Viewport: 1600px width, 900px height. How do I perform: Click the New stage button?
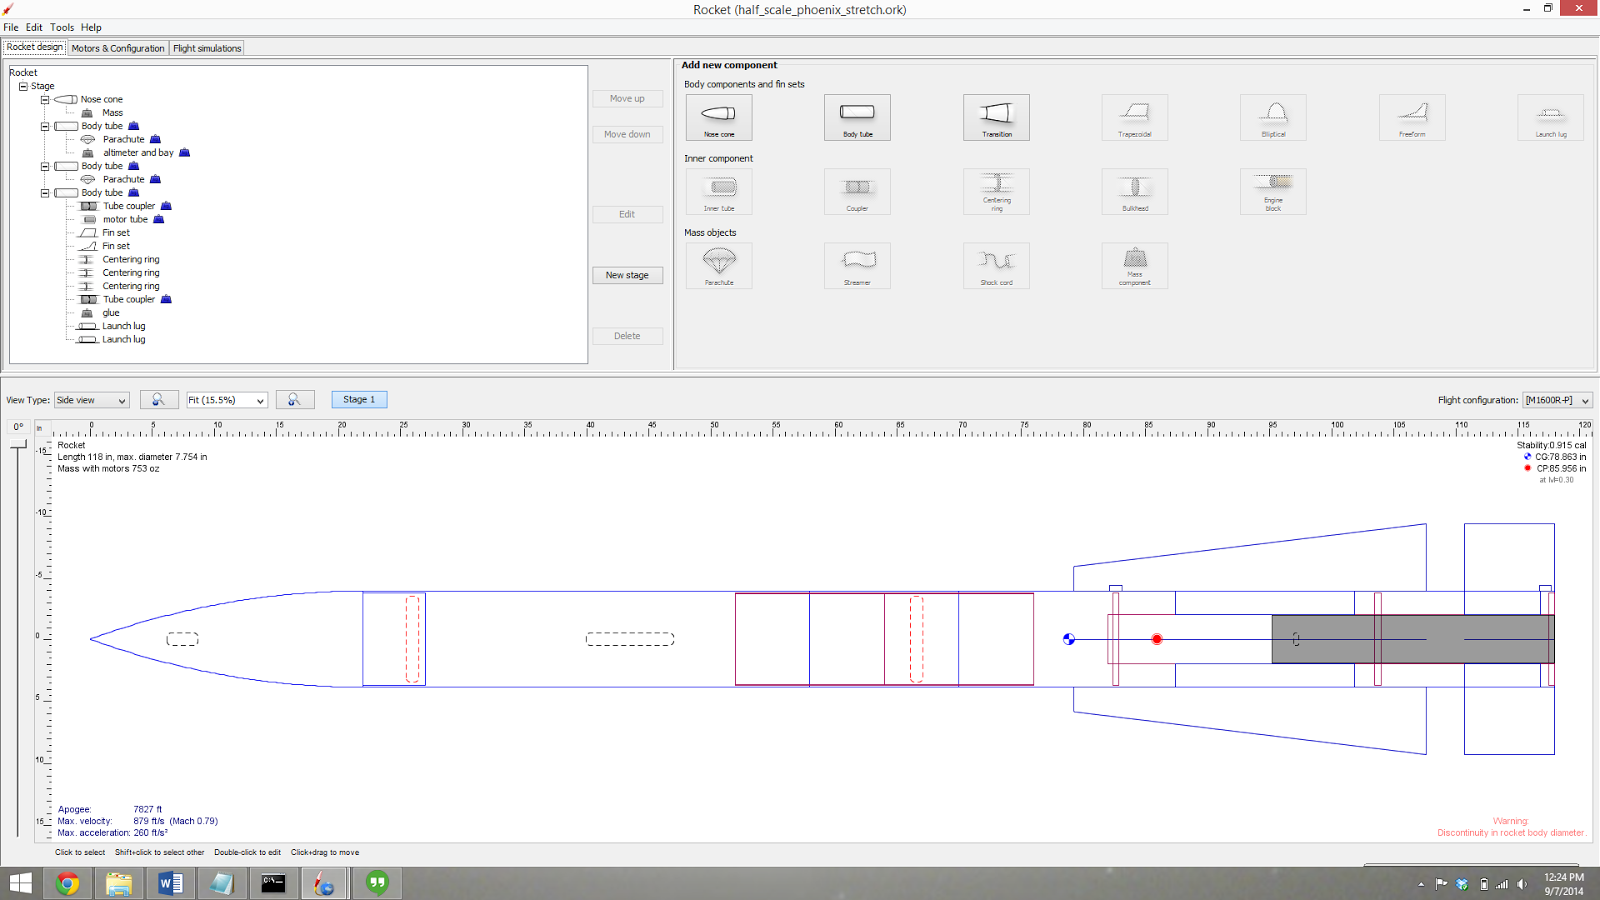tap(627, 275)
